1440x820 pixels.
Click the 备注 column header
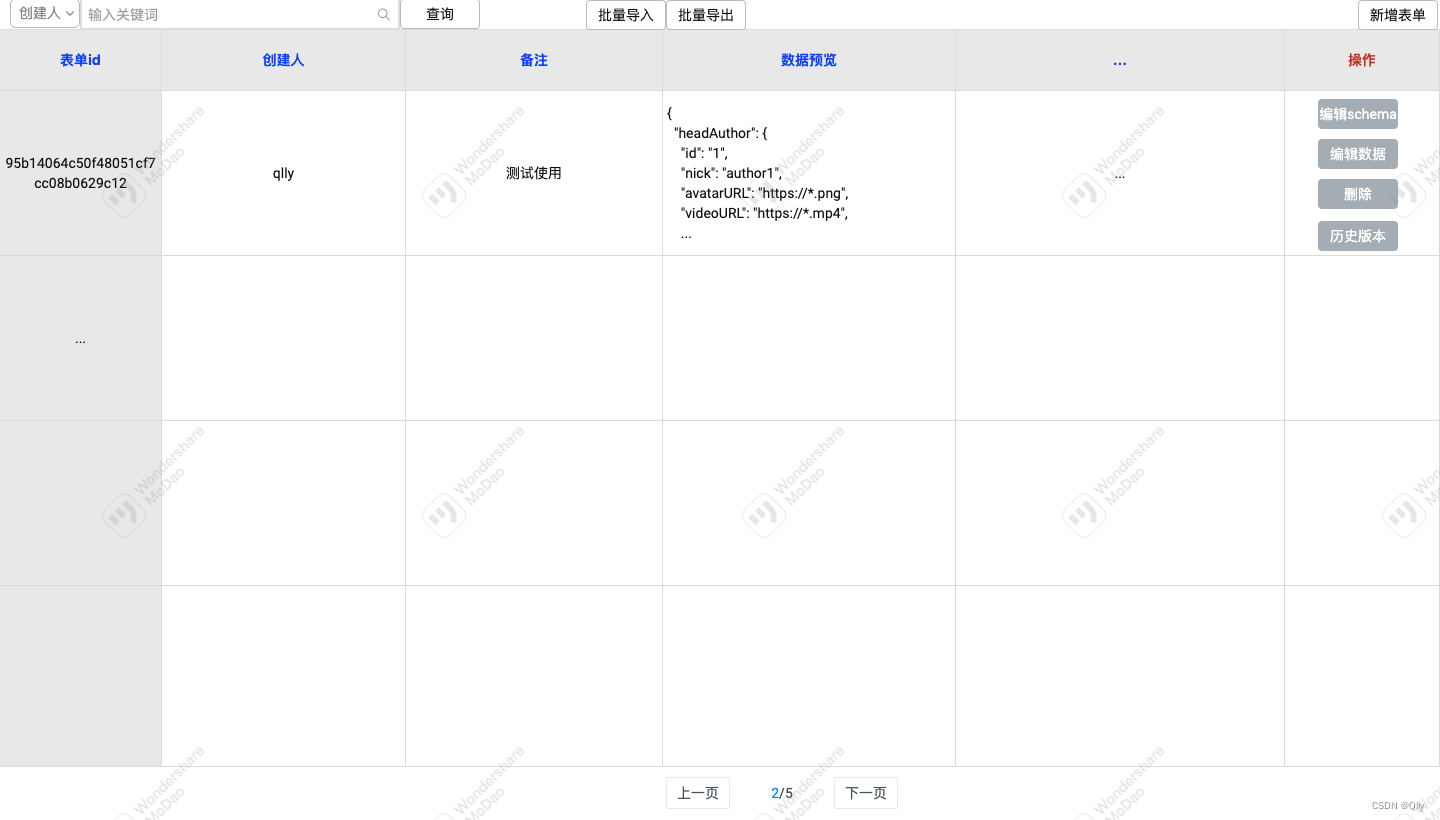point(534,60)
